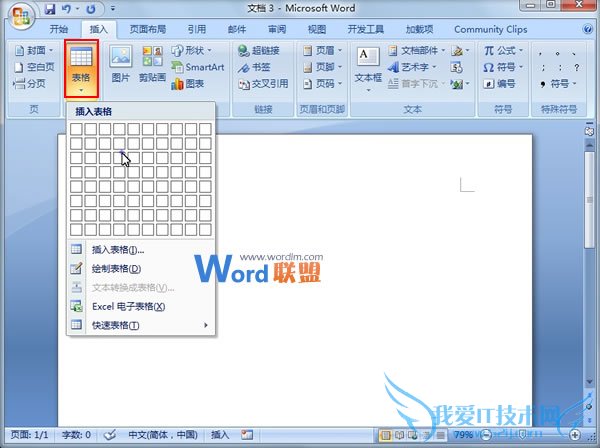This screenshot has height=448, width=600.
Task: Click the signature line icon in 文本 group
Action: [x=459, y=50]
